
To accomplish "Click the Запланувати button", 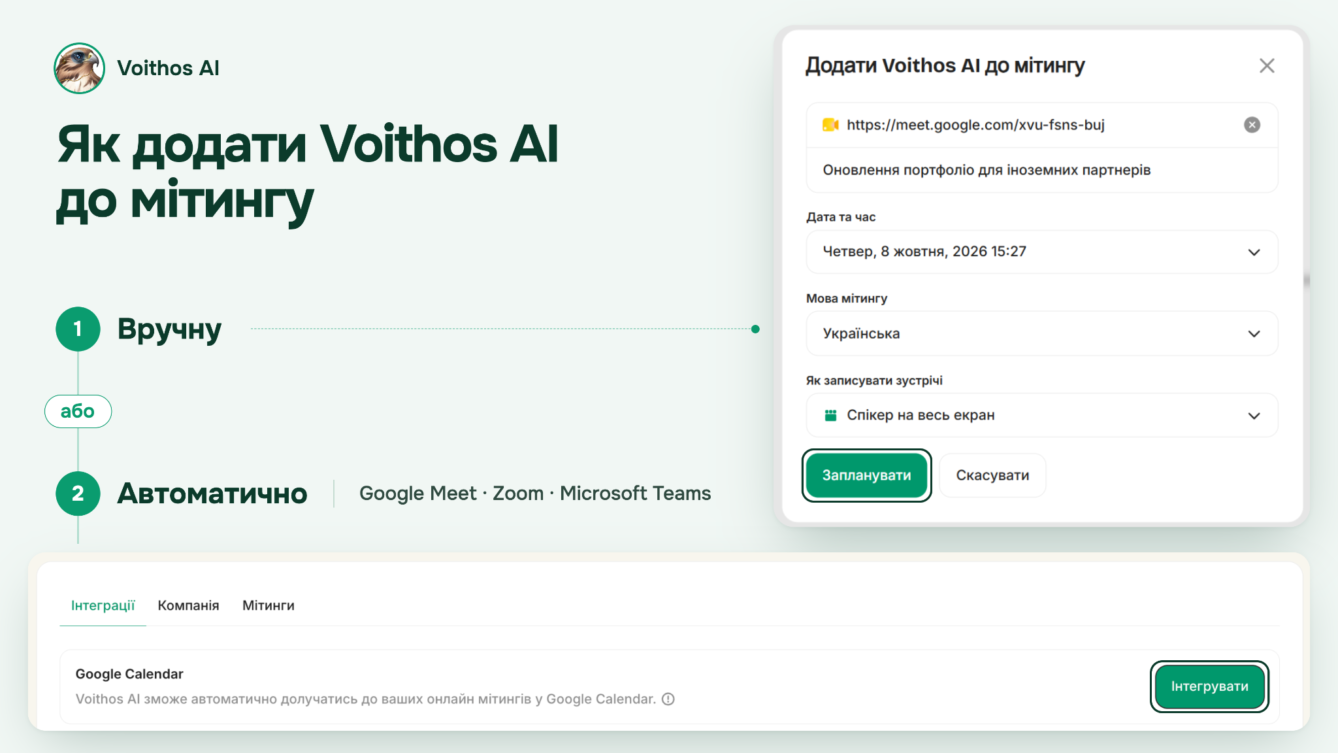I will tap(867, 475).
